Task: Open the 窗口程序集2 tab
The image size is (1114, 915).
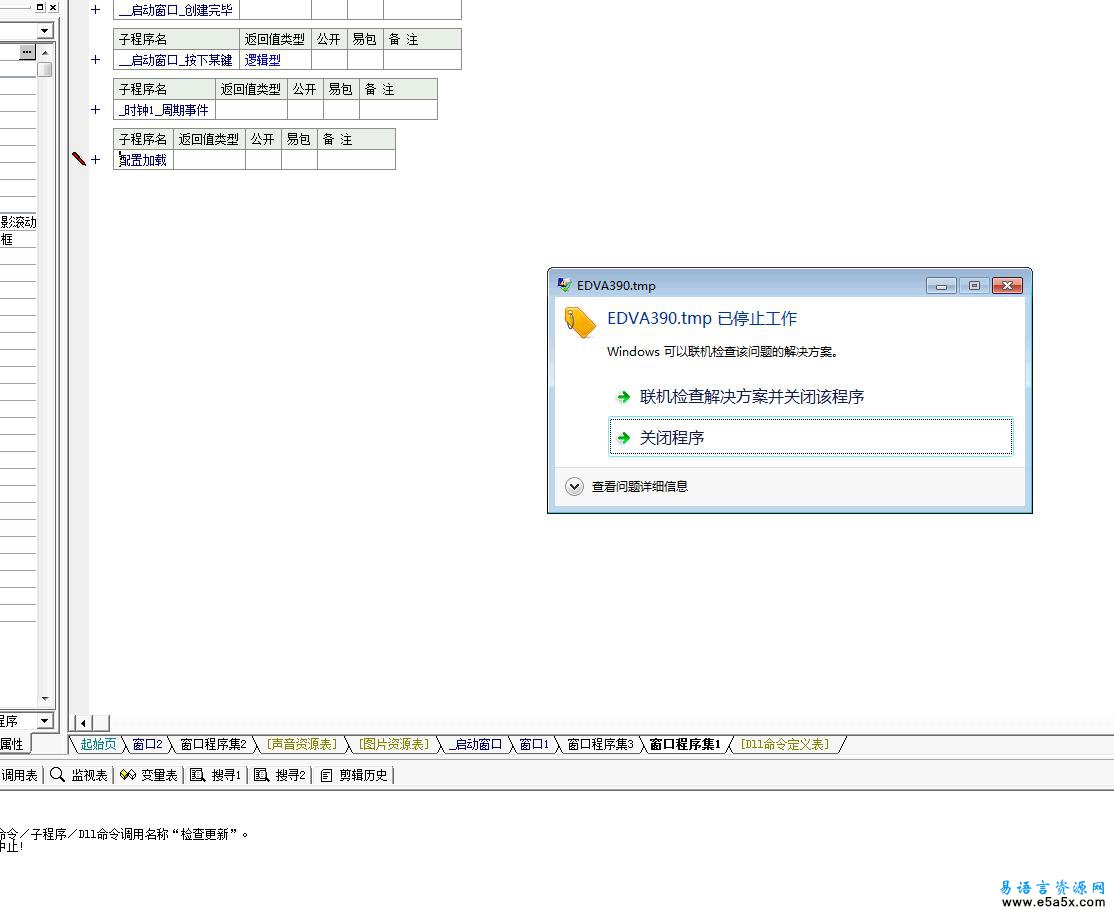Action: [x=213, y=744]
